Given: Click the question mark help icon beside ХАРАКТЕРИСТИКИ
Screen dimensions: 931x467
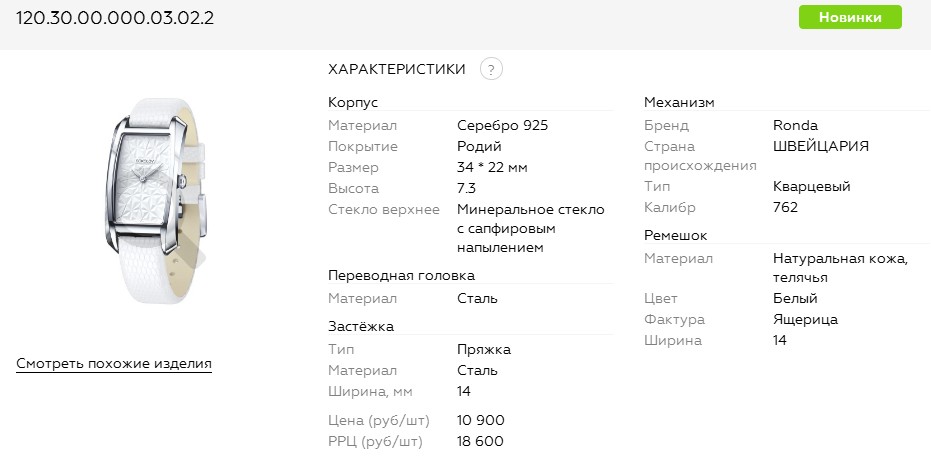Looking at the screenshot, I should coord(490,69).
